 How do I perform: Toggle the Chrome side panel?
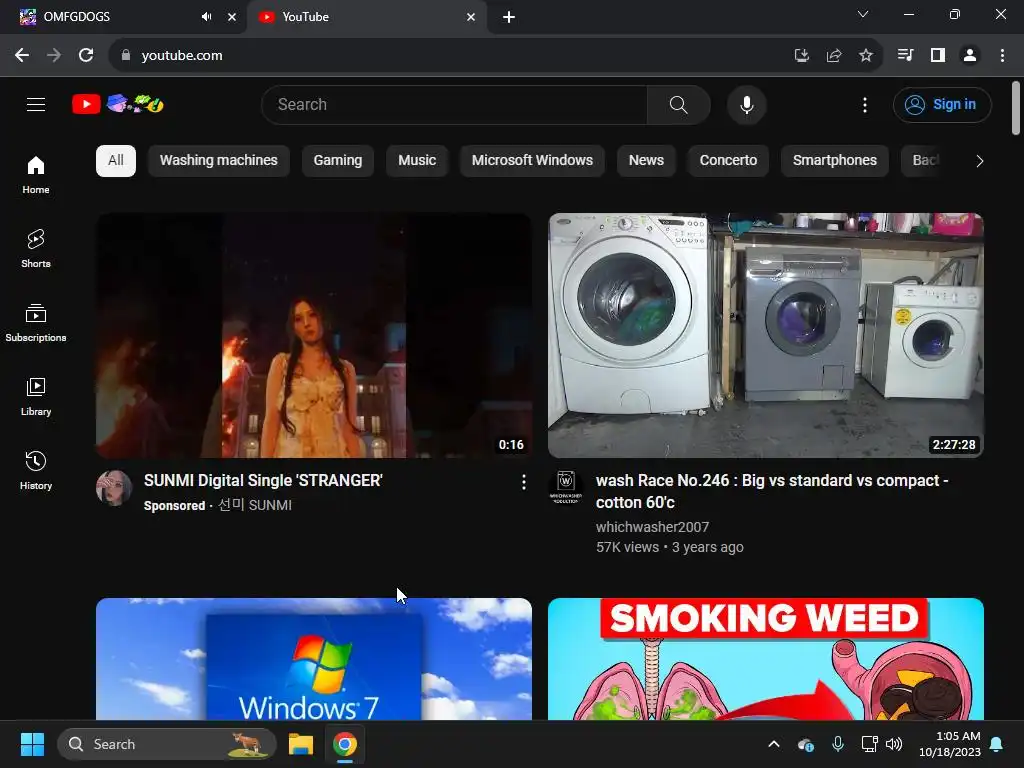(938, 56)
